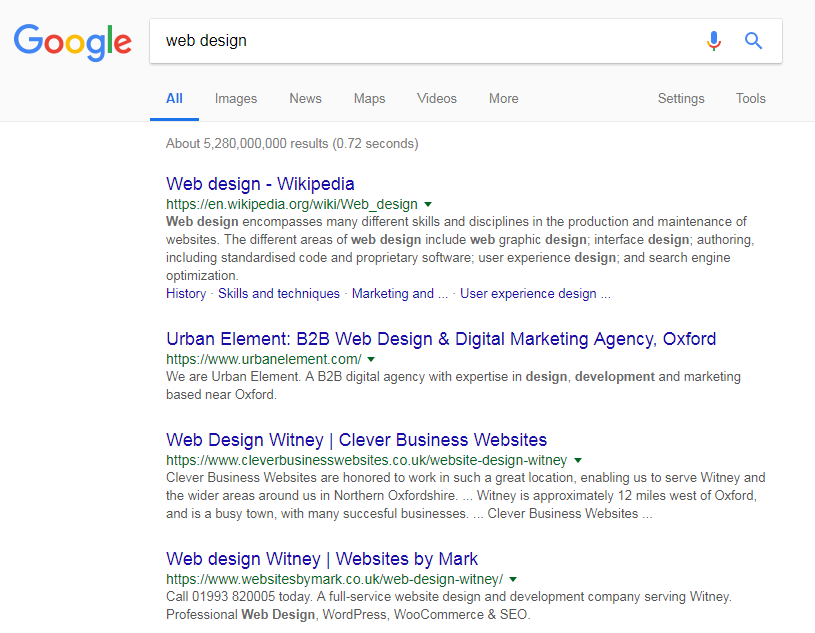Image resolution: width=815 pixels, height=633 pixels.
Task: Click the 'Call 01993 820005 today' snippet
Action: (449, 605)
